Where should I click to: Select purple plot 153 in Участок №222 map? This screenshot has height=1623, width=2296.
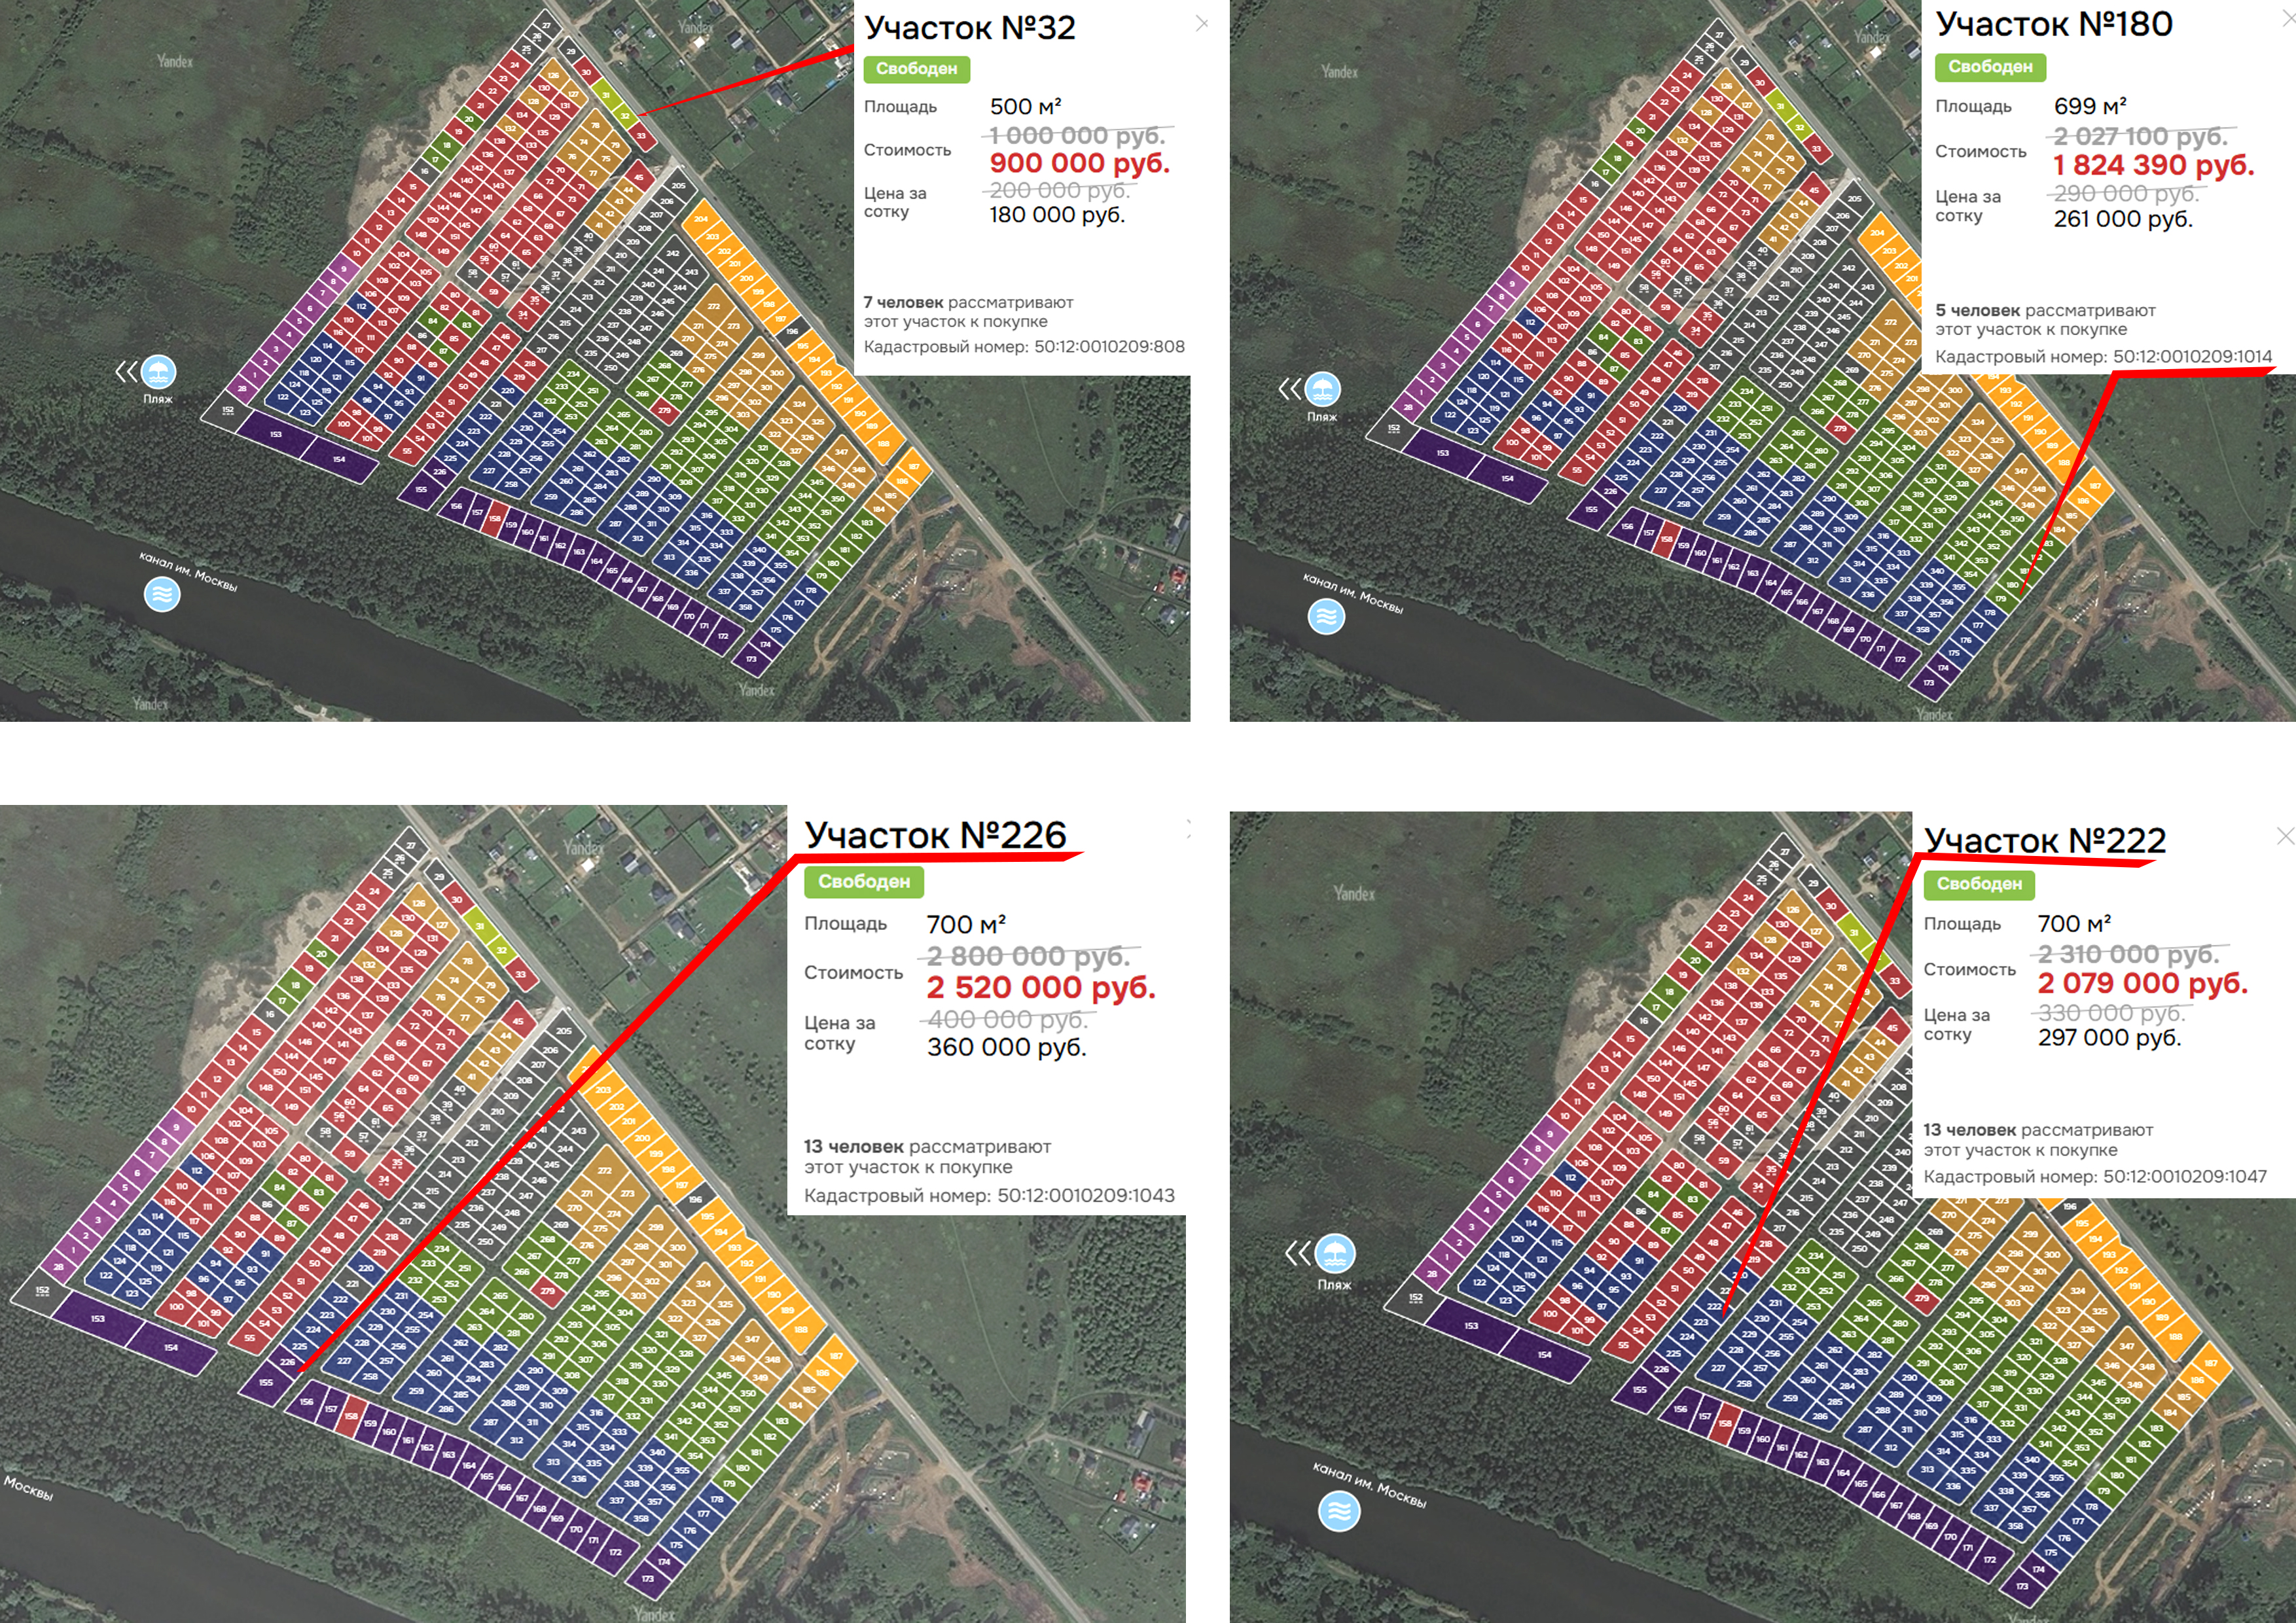[1471, 1325]
